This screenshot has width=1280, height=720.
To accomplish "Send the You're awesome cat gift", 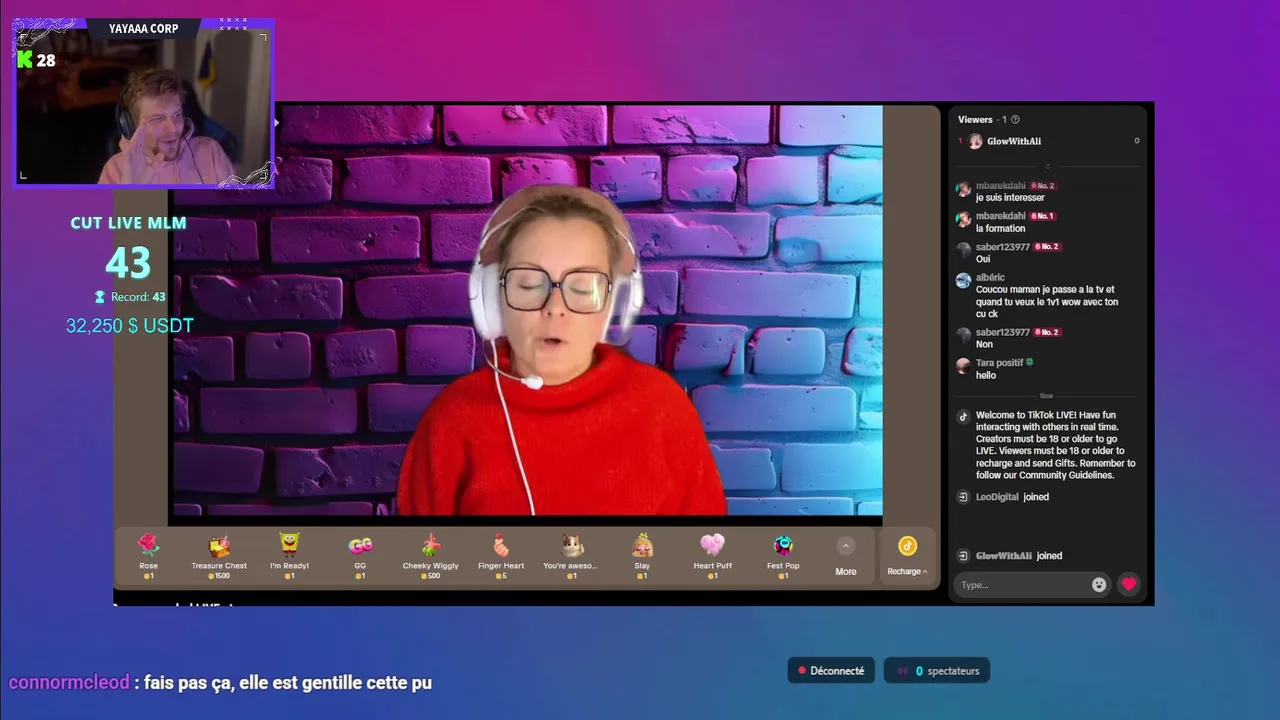I will click(571, 556).
